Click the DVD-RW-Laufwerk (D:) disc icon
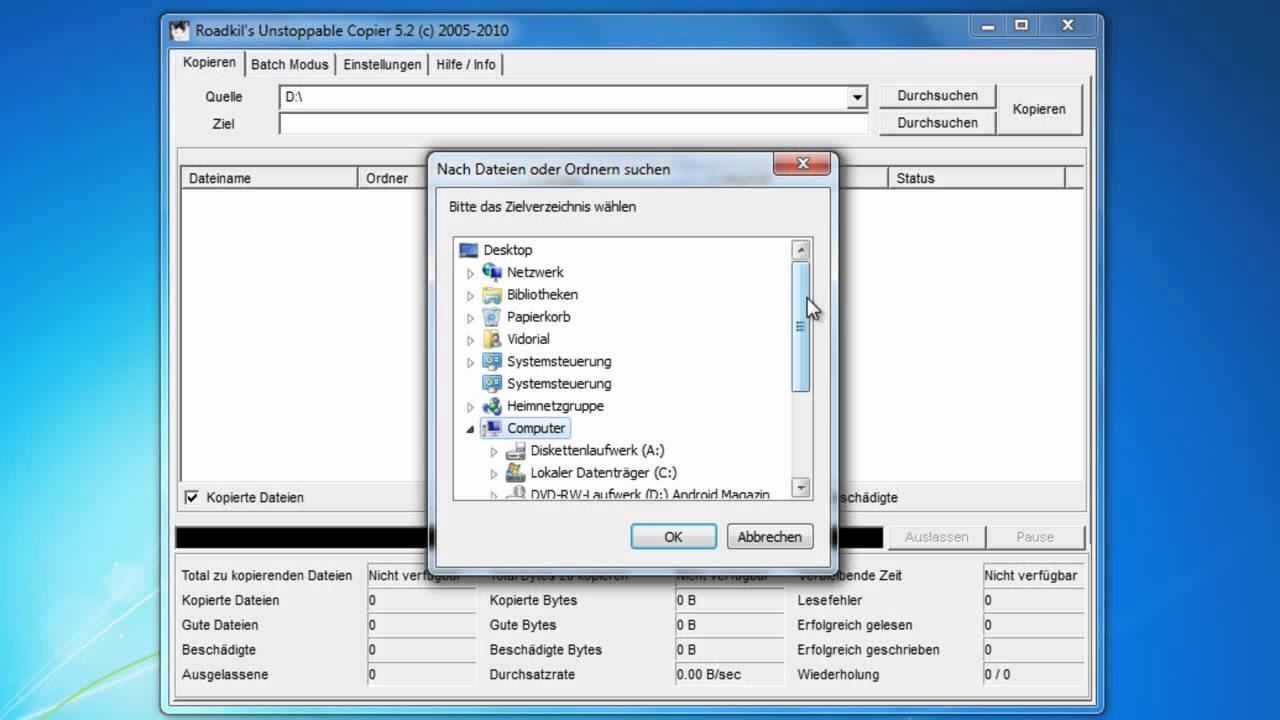Screen dimensions: 1280x720 pyautogui.click(x=515, y=493)
